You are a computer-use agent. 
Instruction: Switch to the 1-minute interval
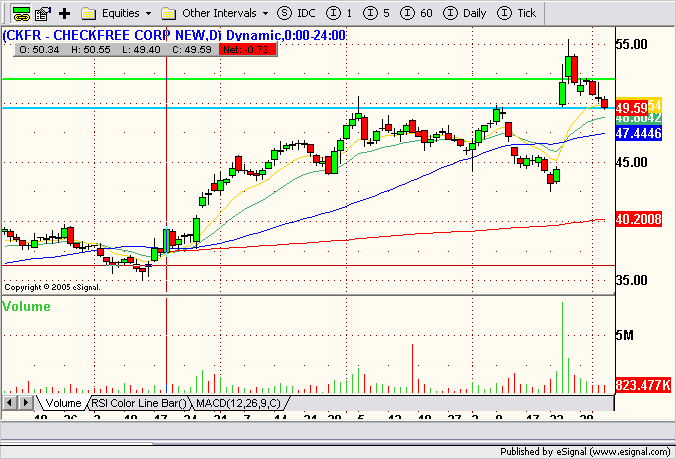[339, 13]
